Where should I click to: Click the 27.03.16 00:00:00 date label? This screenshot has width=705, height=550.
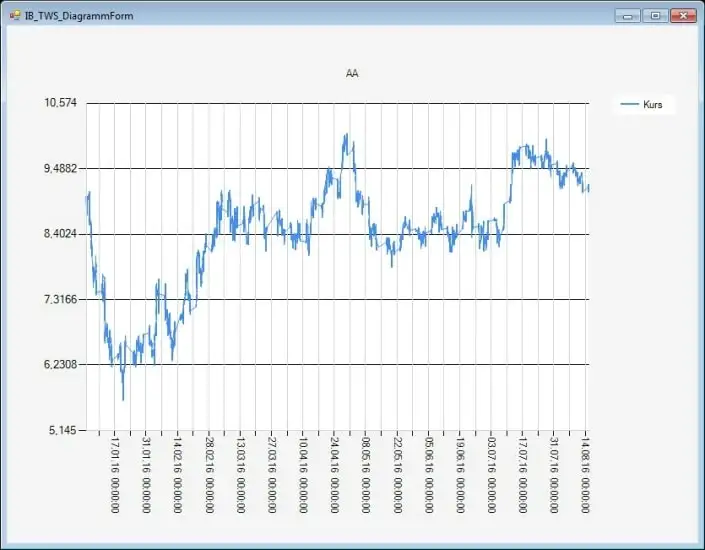[x=271, y=475]
